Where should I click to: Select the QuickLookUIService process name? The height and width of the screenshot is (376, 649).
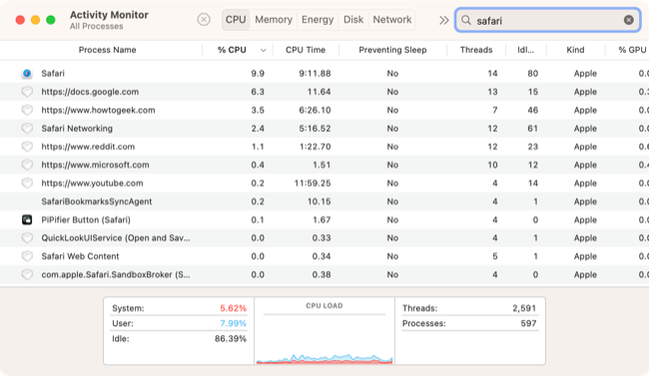[115, 238]
